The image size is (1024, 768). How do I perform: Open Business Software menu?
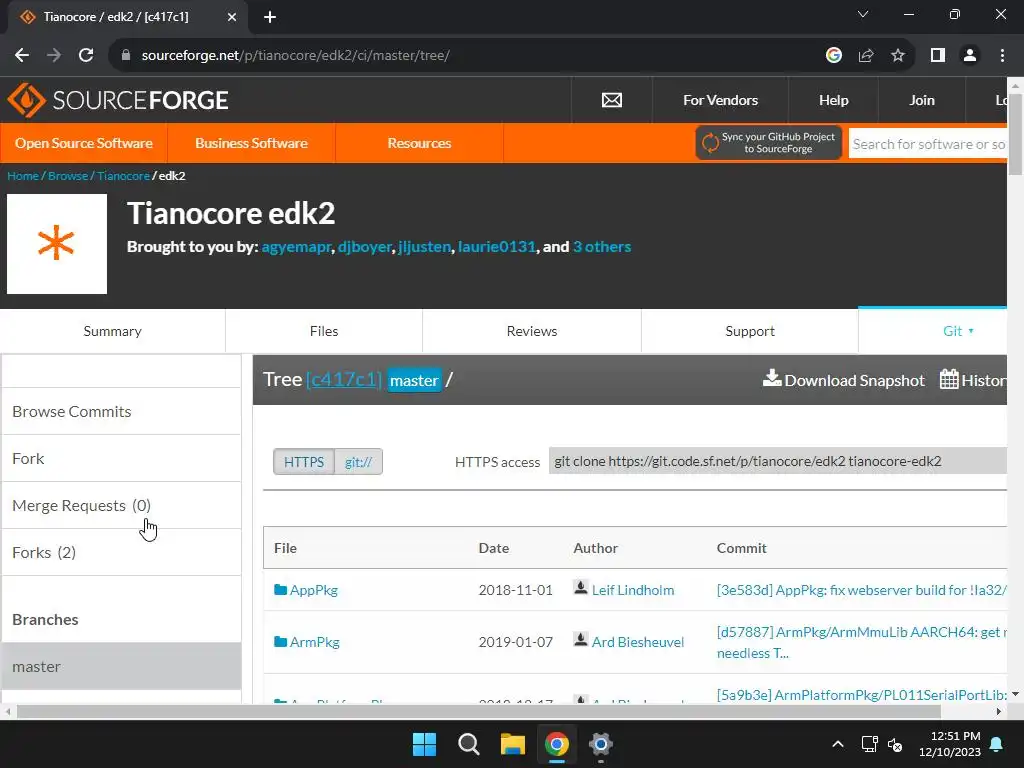[251, 143]
